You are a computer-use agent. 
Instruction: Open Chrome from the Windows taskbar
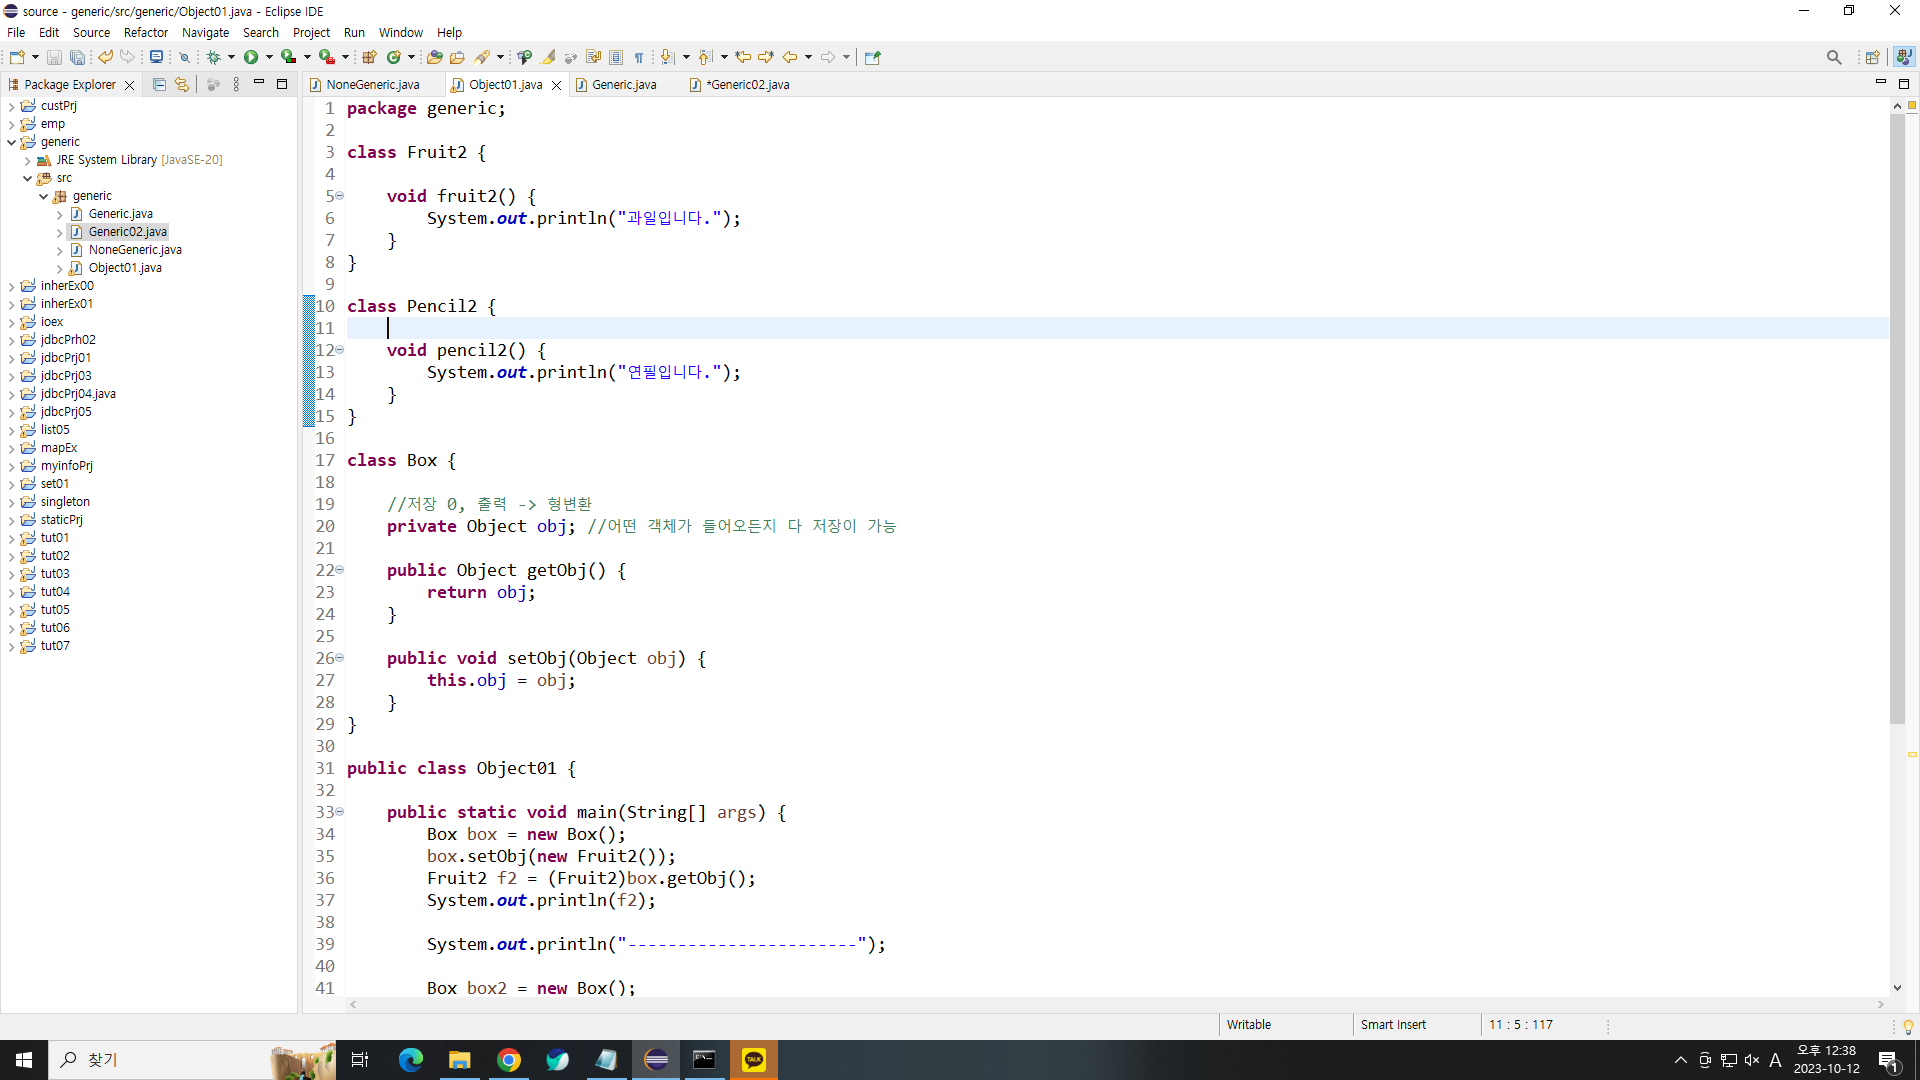509,1060
